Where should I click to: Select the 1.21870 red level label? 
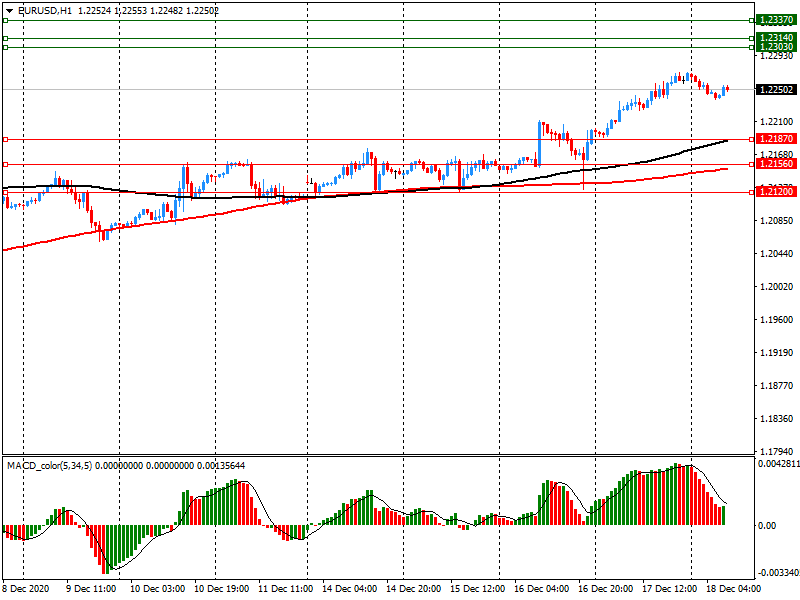click(x=776, y=139)
